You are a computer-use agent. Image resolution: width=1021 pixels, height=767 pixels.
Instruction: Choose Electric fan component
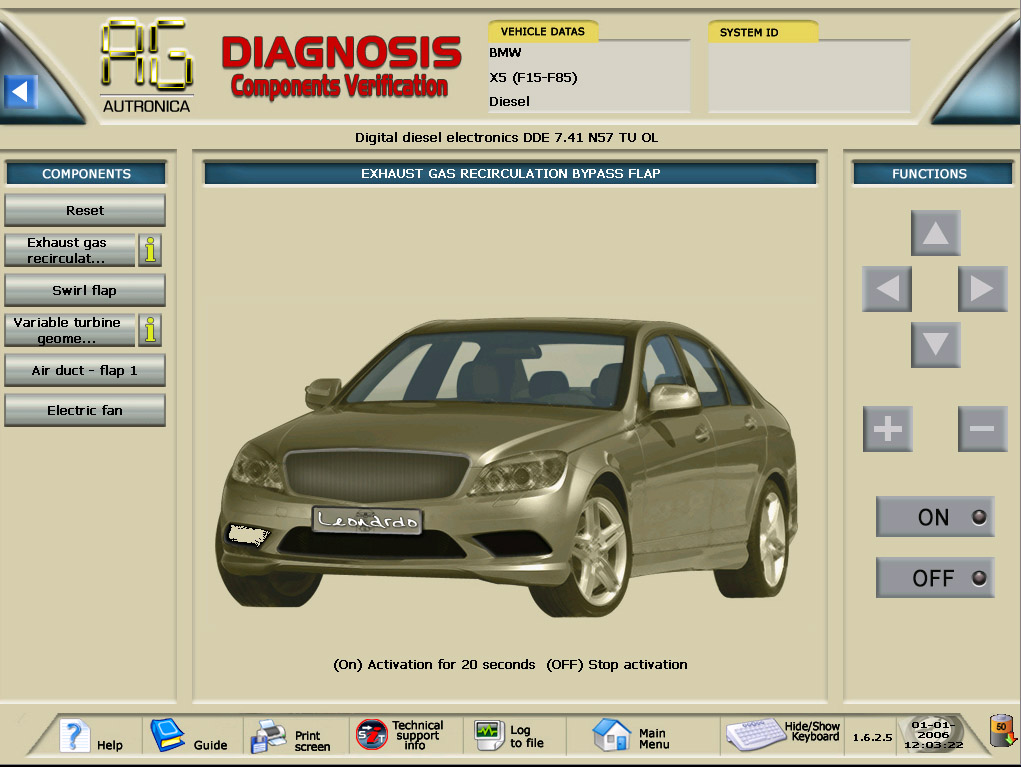click(x=85, y=411)
